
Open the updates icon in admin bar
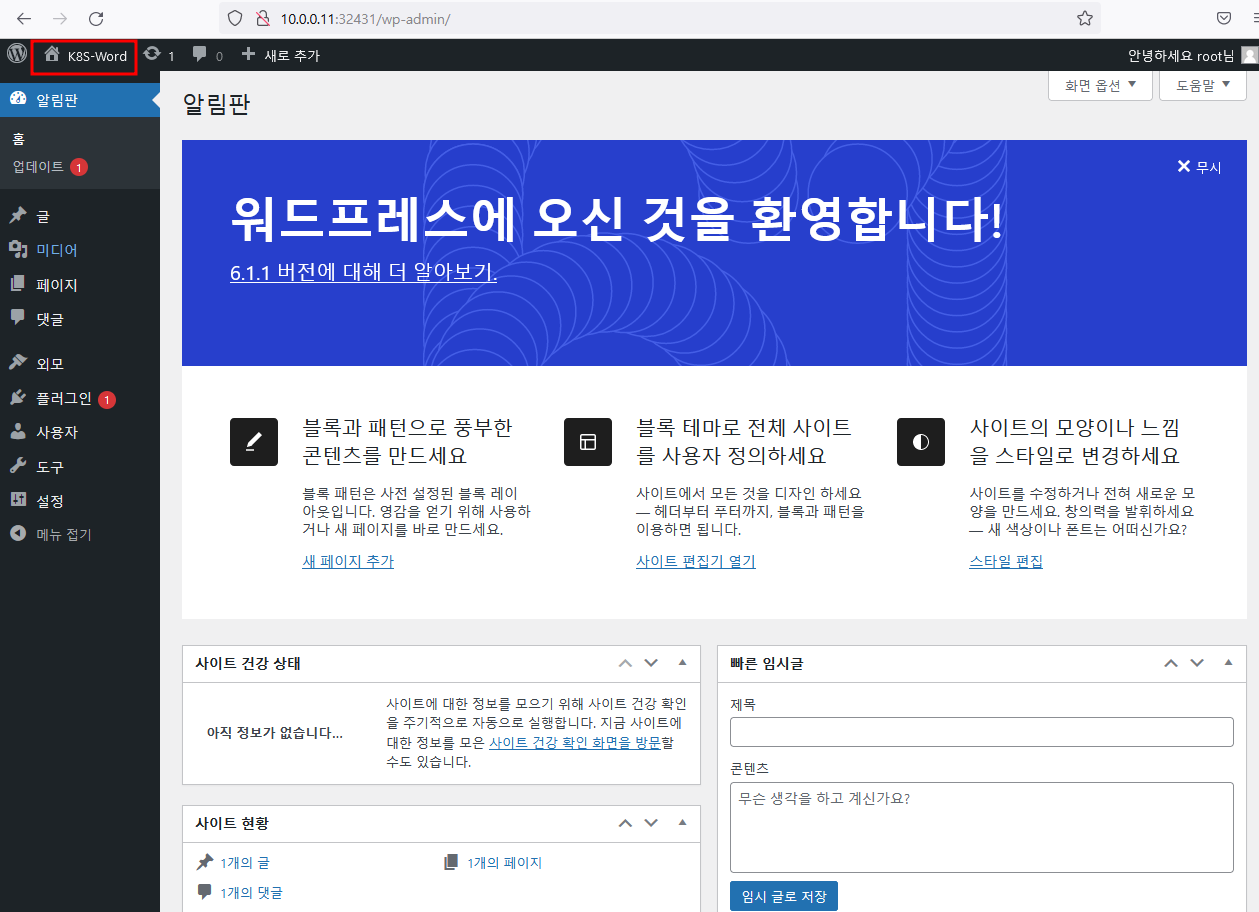tap(152, 54)
